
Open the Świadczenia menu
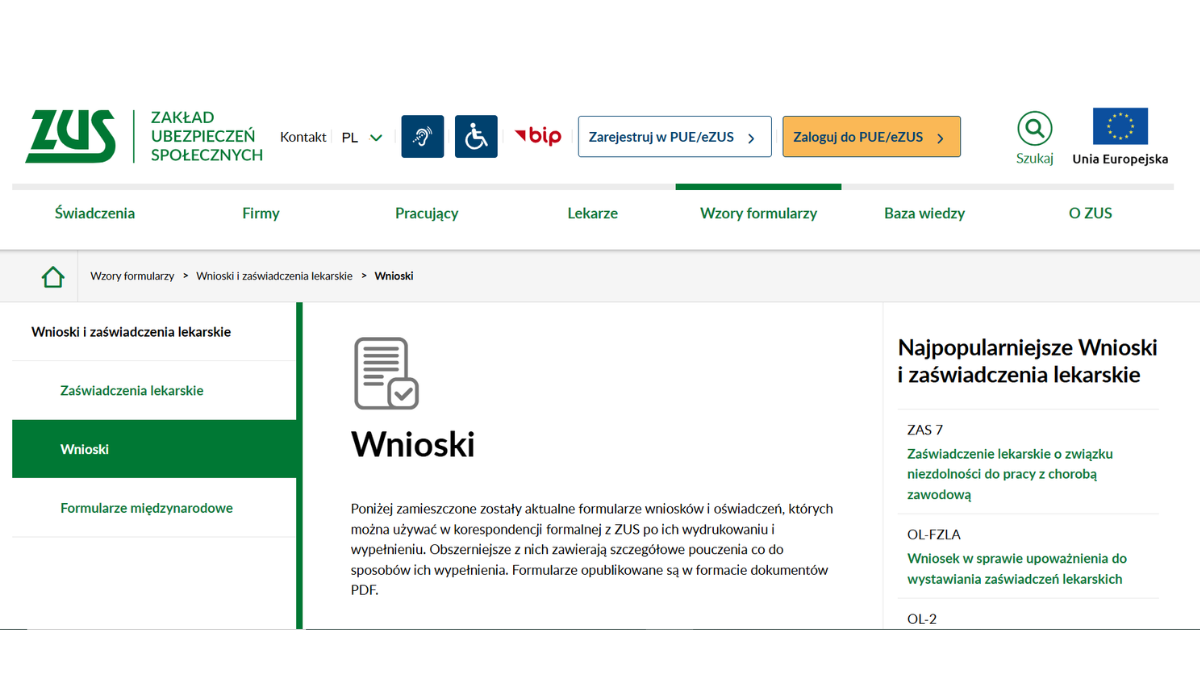[x=95, y=213]
